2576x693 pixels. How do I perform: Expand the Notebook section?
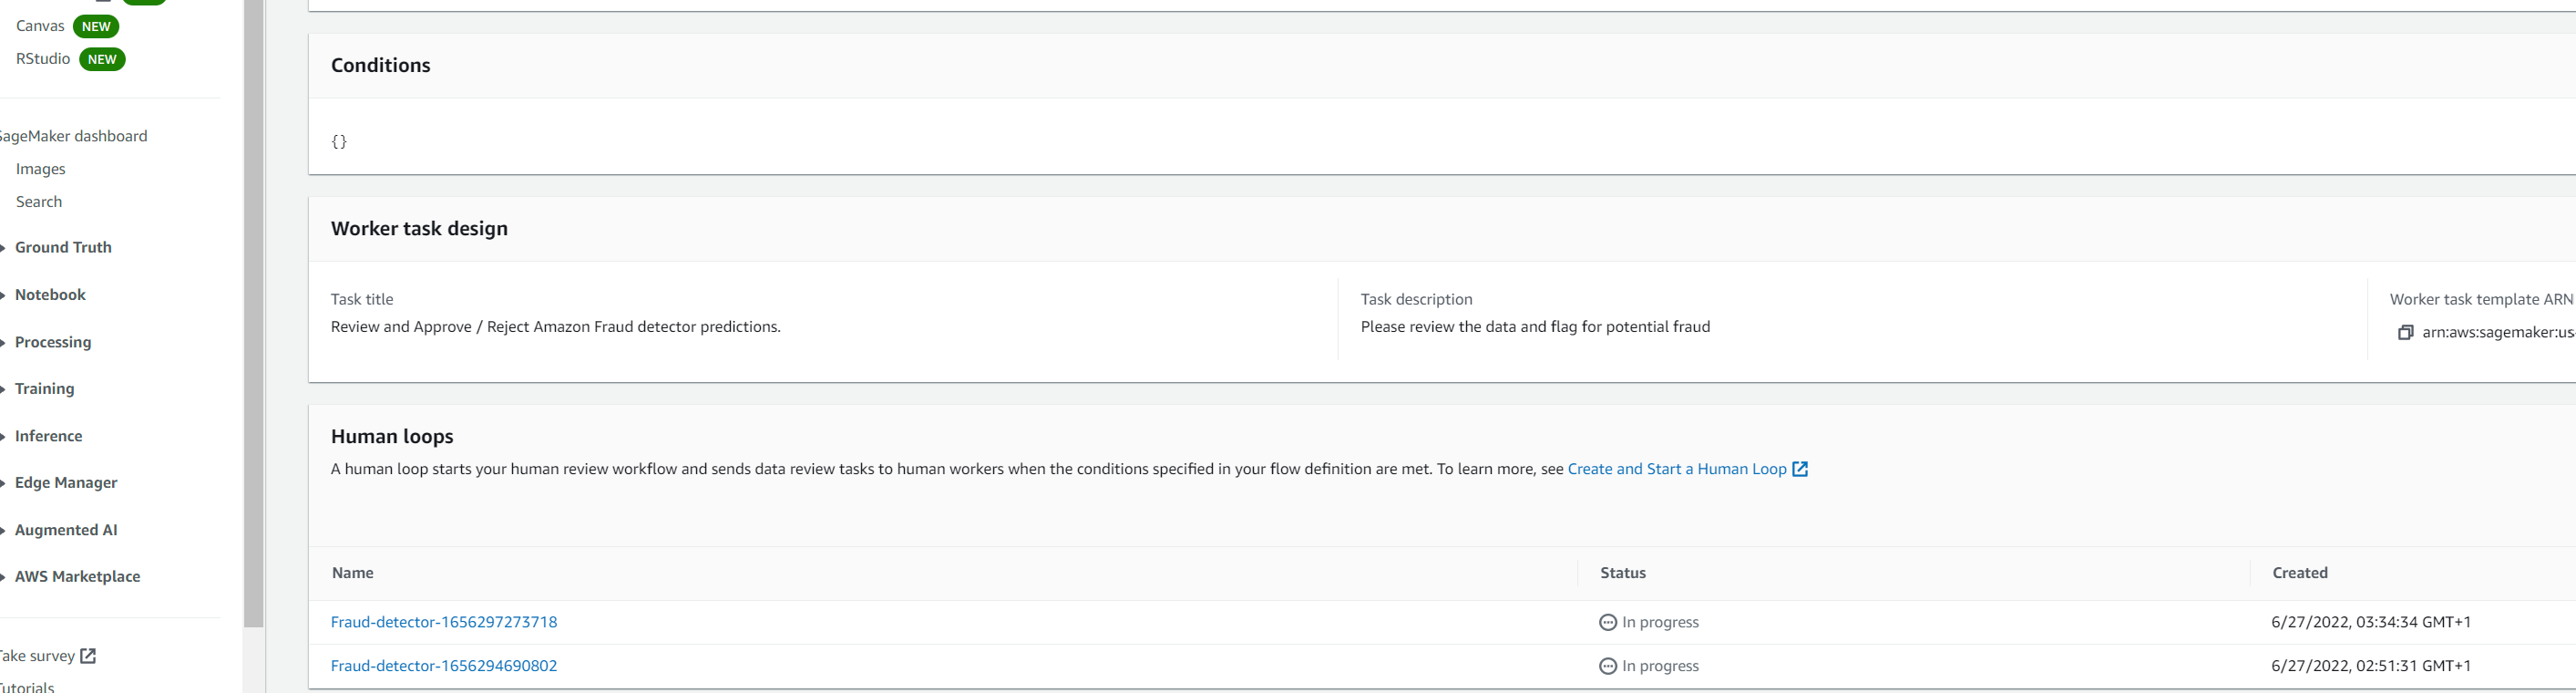(50, 295)
